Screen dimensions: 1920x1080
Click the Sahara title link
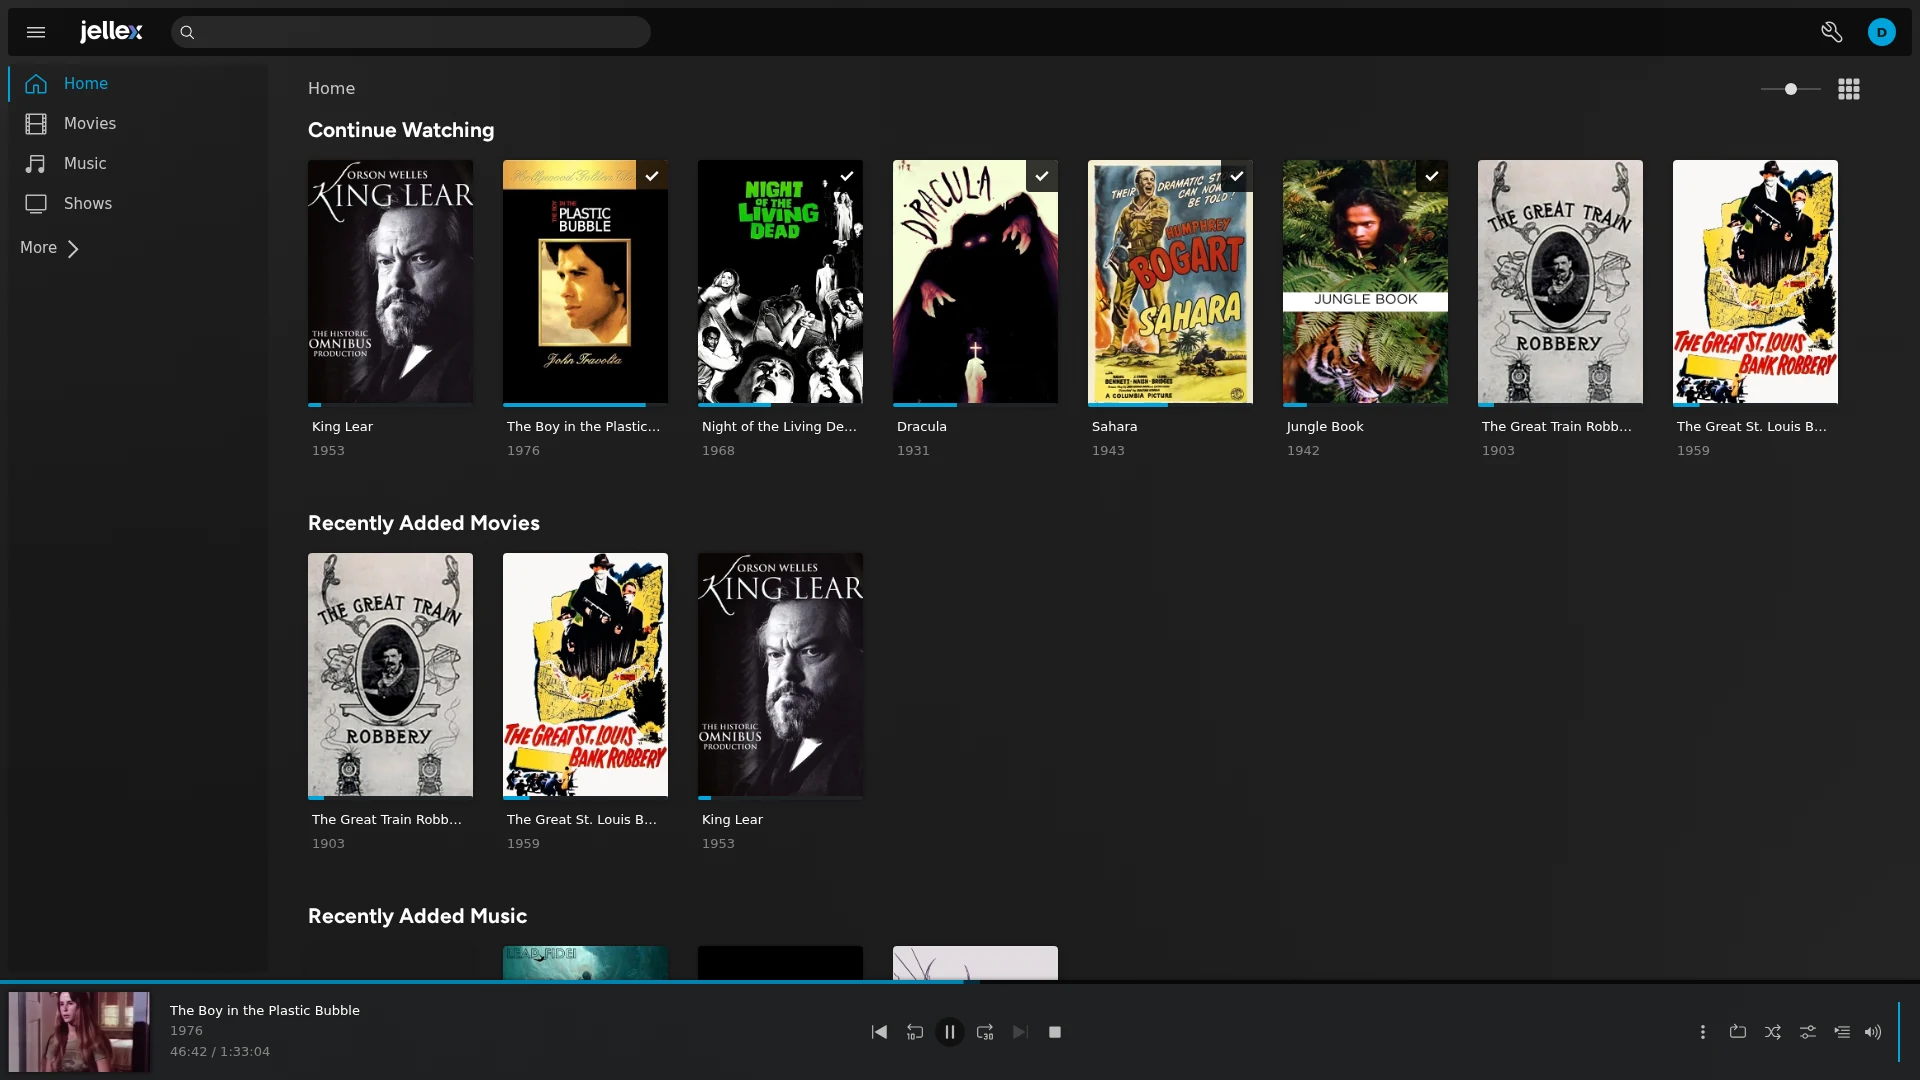[x=1114, y=427]
